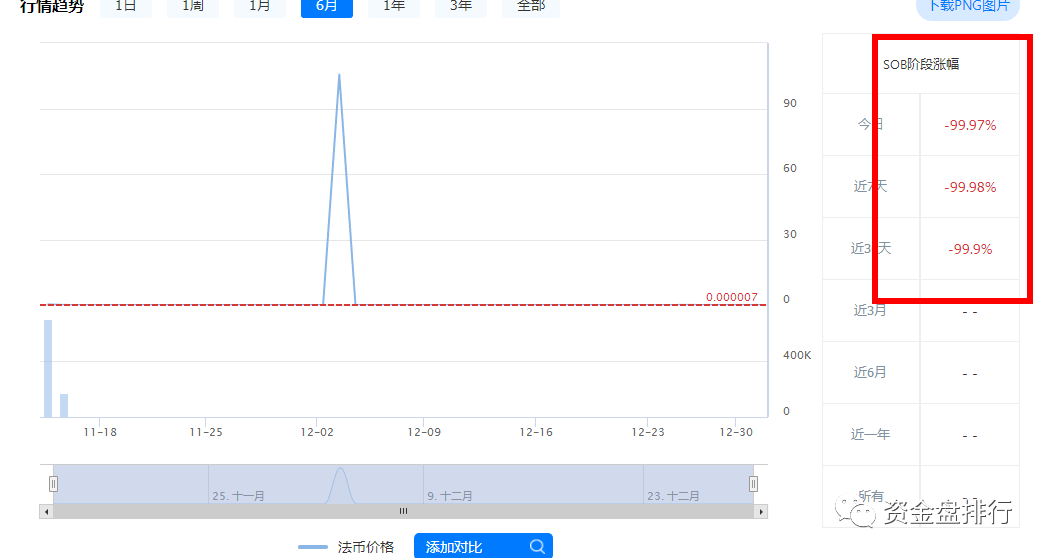Click the 12-30 date axis label
This screenshot has height=558, width=1046.
click(736, 432)
